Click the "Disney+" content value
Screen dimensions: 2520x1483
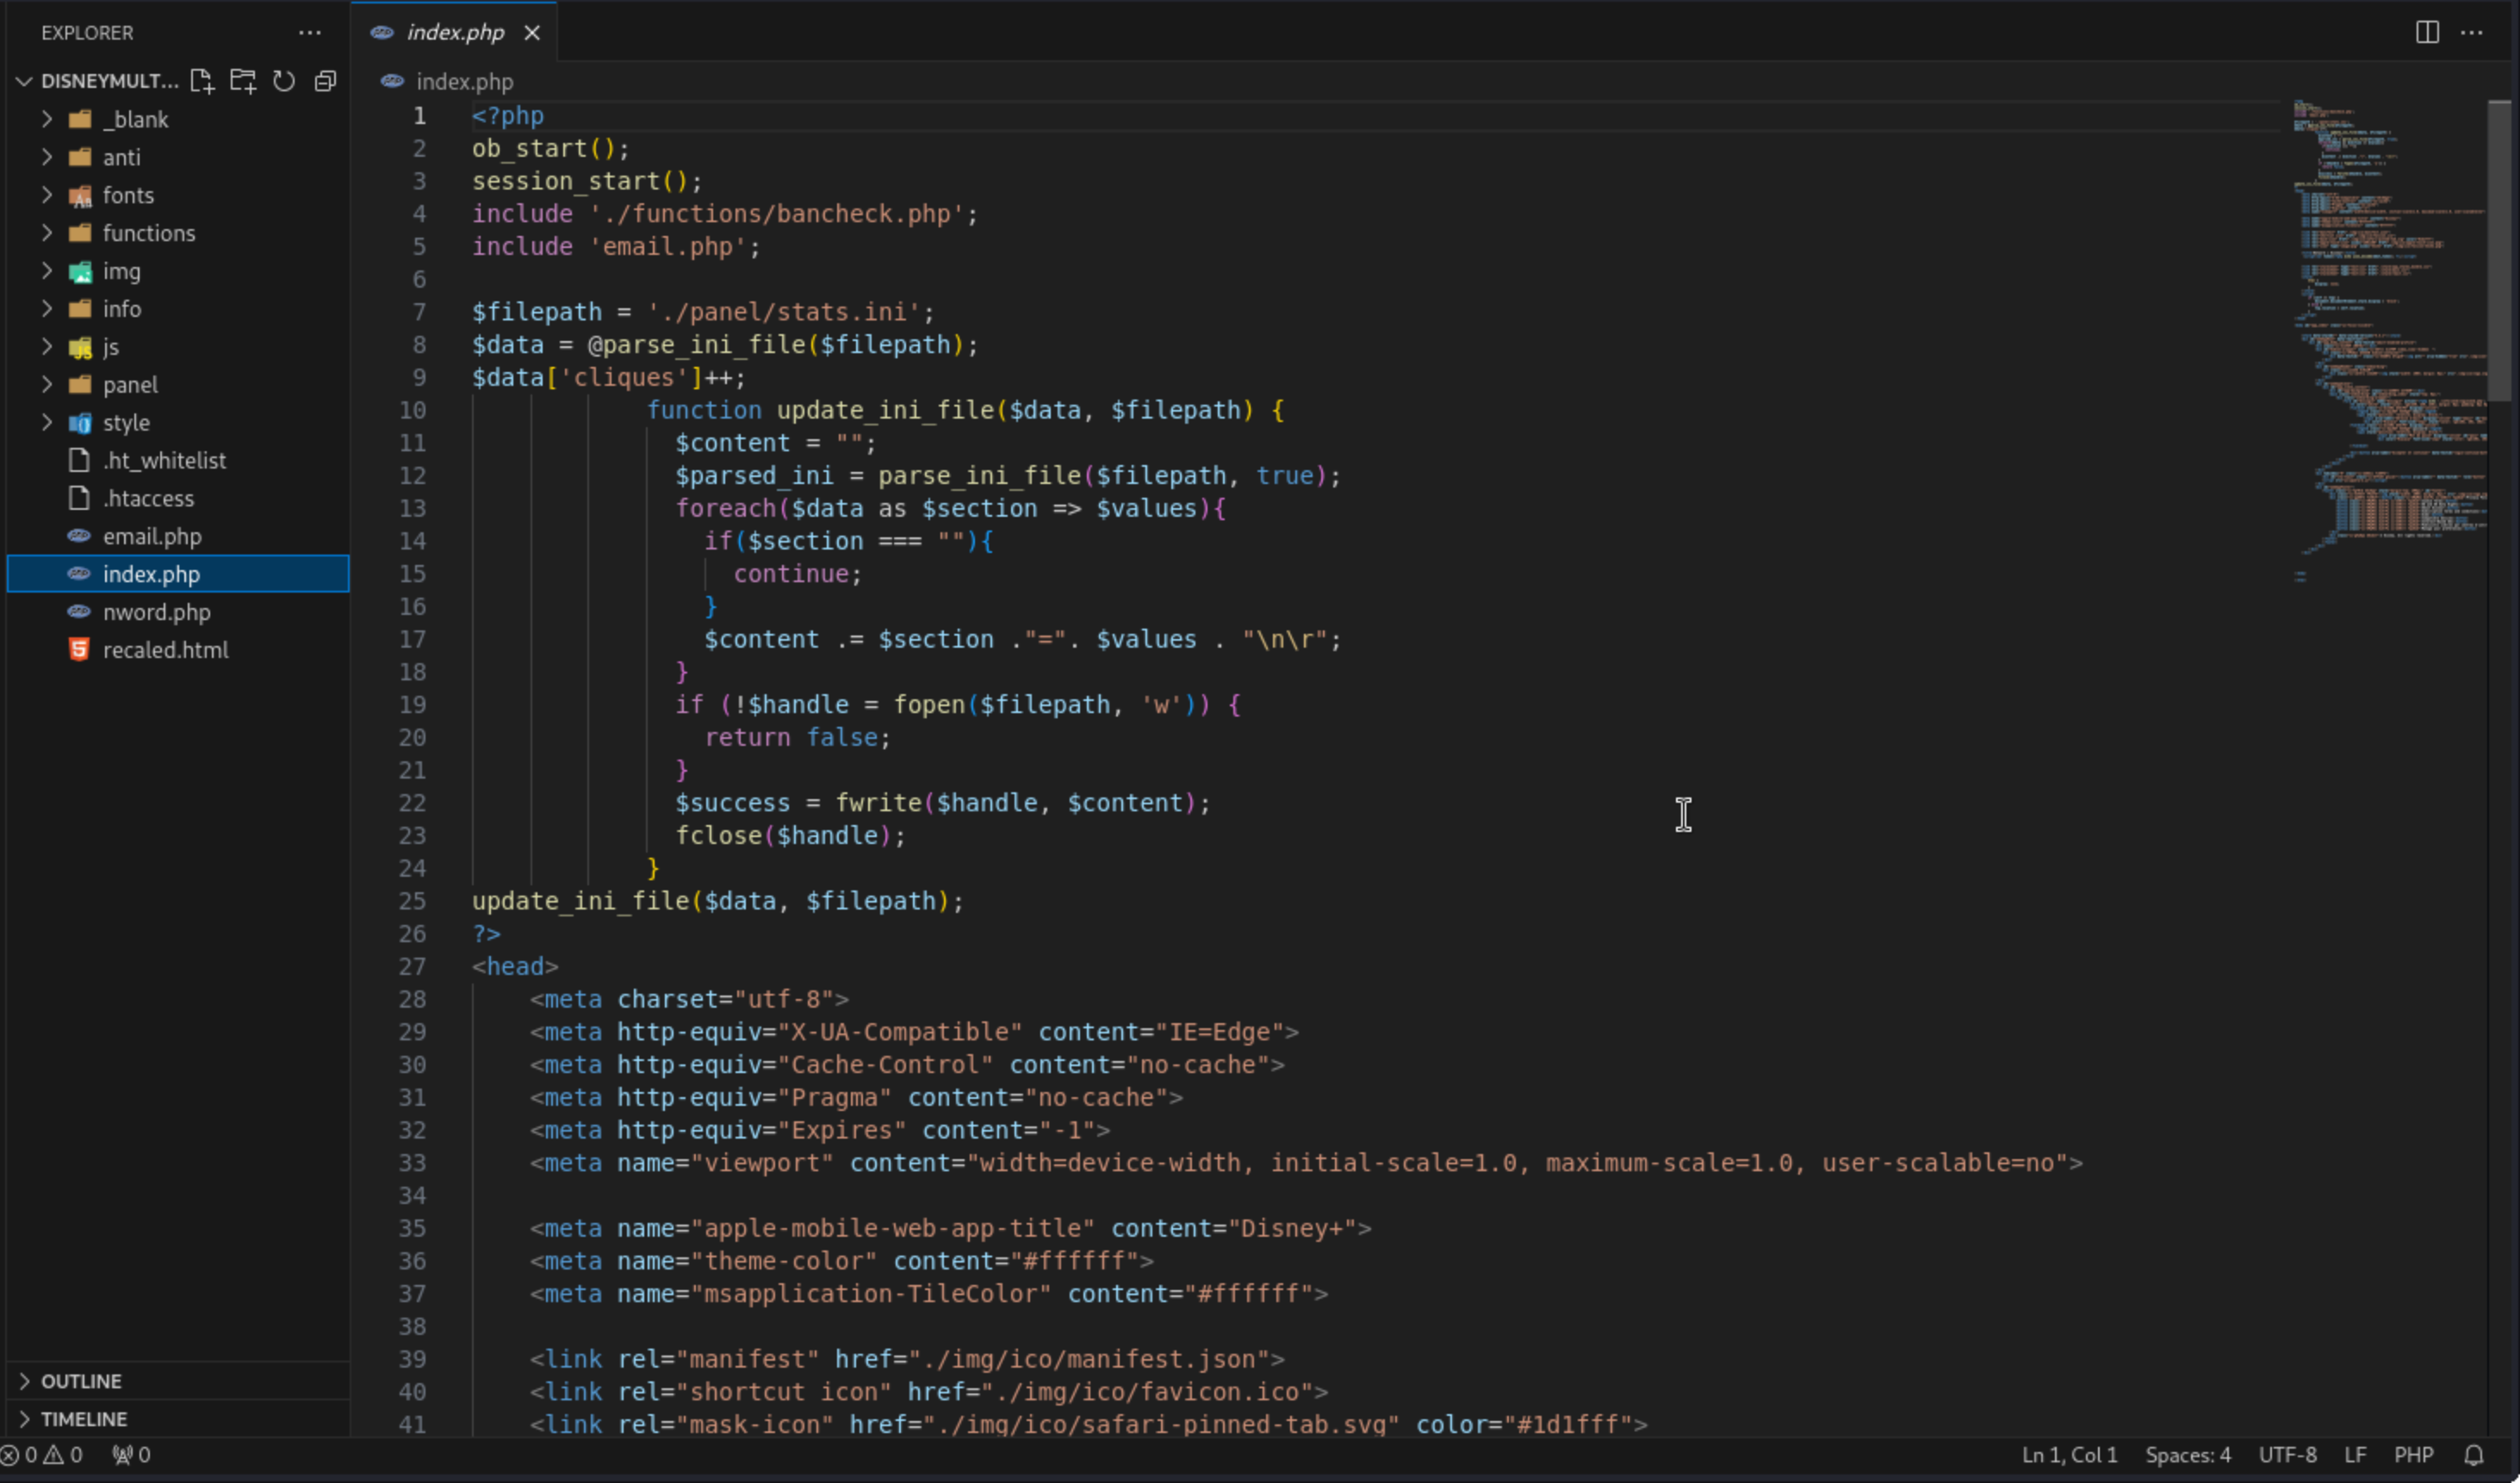tap(1292, 1229)
